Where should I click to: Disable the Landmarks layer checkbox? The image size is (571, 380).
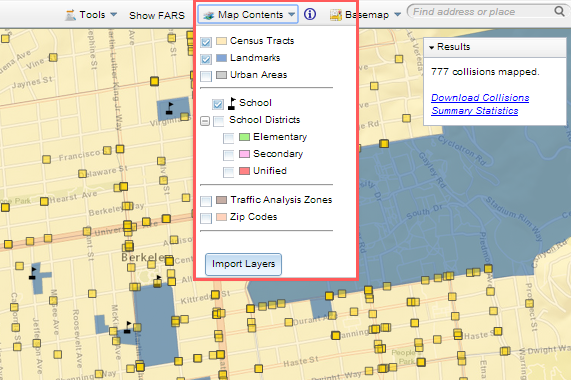click(x=206, y=59)
